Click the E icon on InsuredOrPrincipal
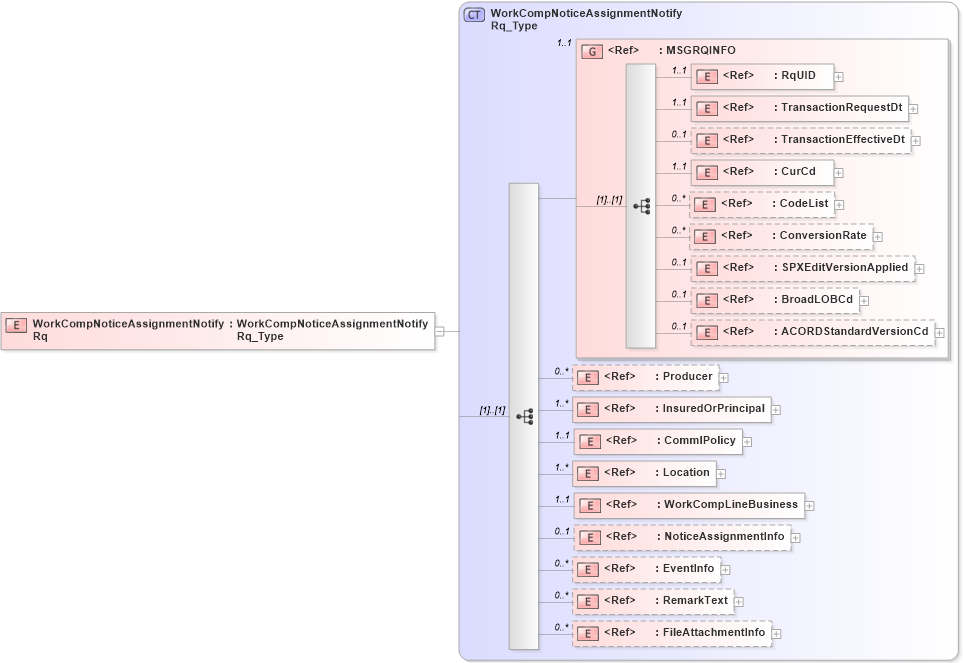 (x=586, y=409)
